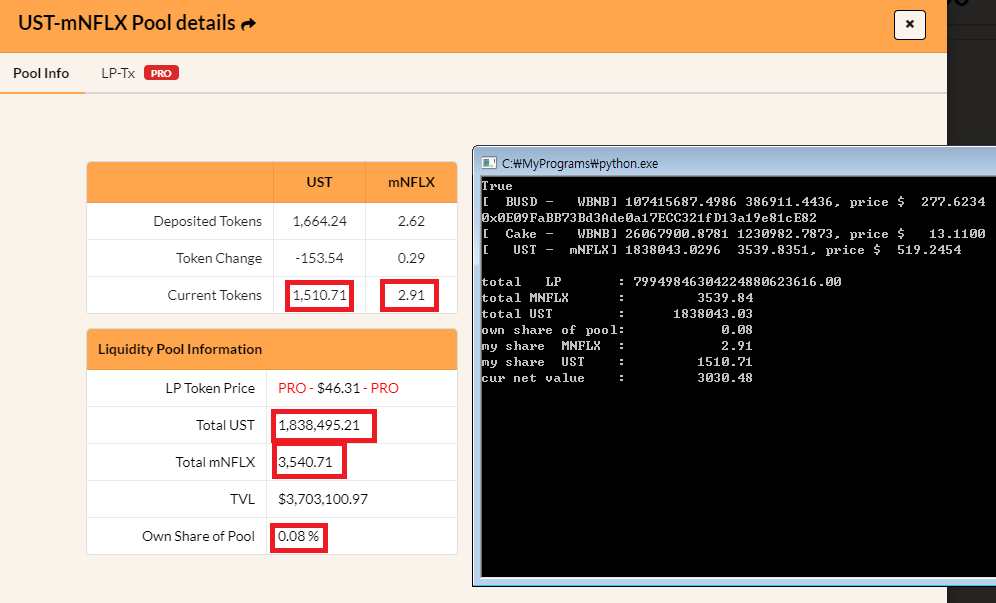The width and height of the screenshot is (996, 603).
Task: Click the BUSD - WBNB price line in console
Action: [733, 201]
